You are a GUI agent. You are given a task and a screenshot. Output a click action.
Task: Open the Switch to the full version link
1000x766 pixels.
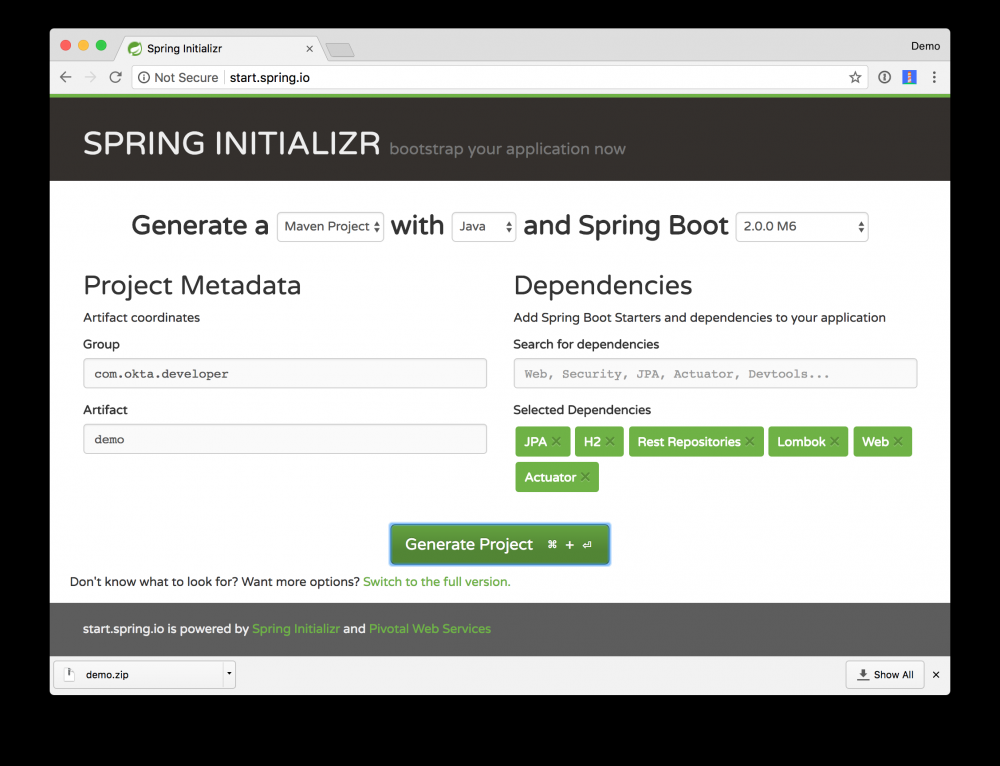(x=437, y=581)
